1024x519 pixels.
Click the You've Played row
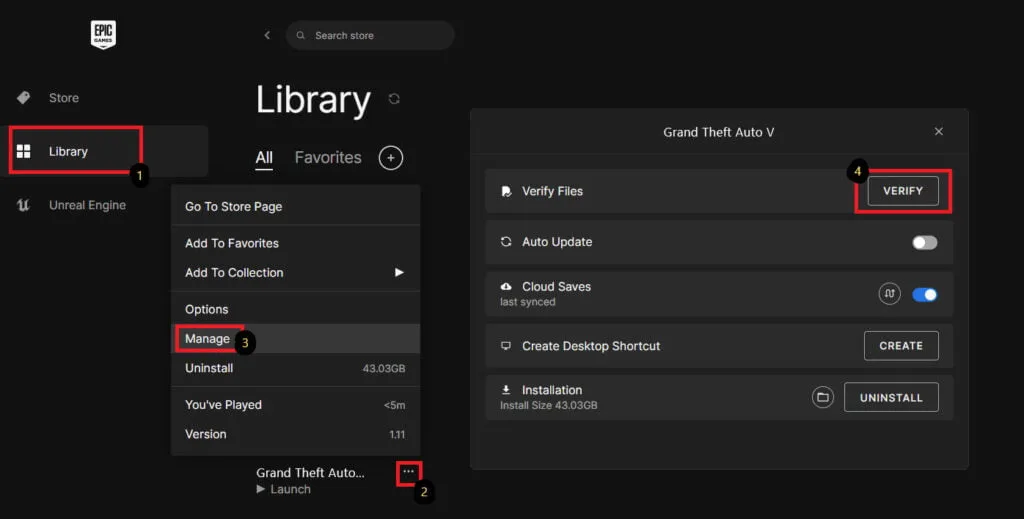tap(295, 405)
